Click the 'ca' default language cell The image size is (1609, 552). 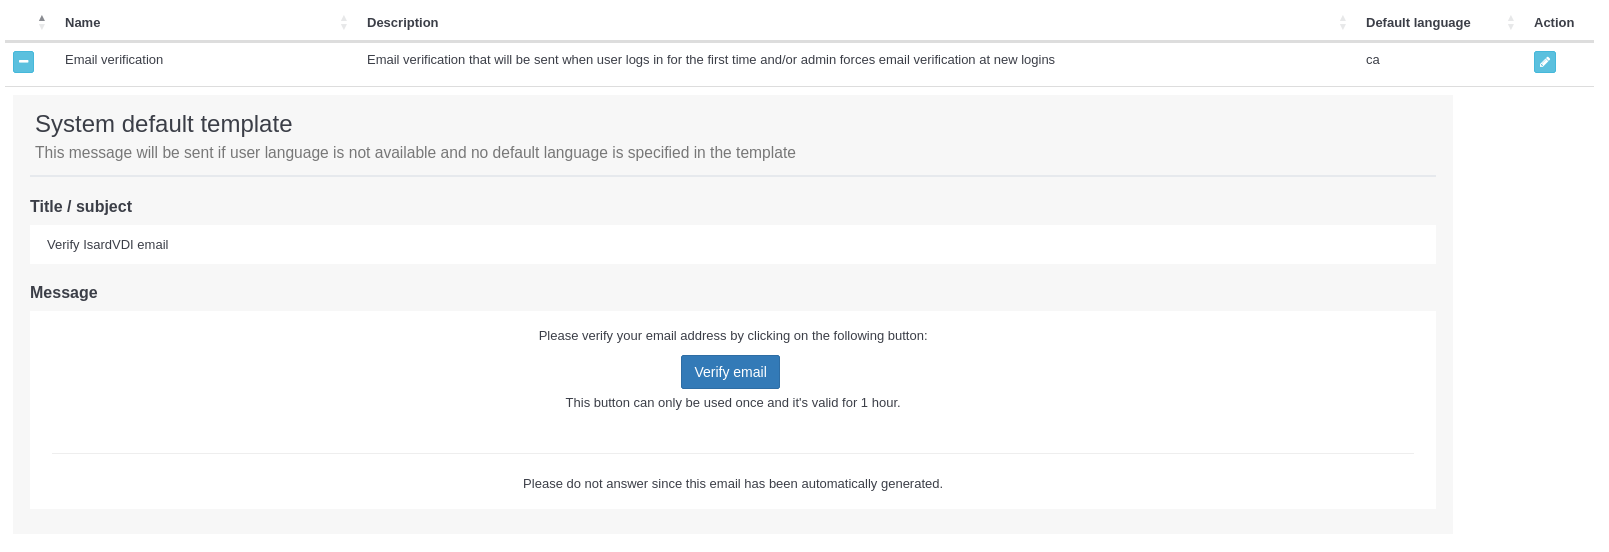point(1372,60)
